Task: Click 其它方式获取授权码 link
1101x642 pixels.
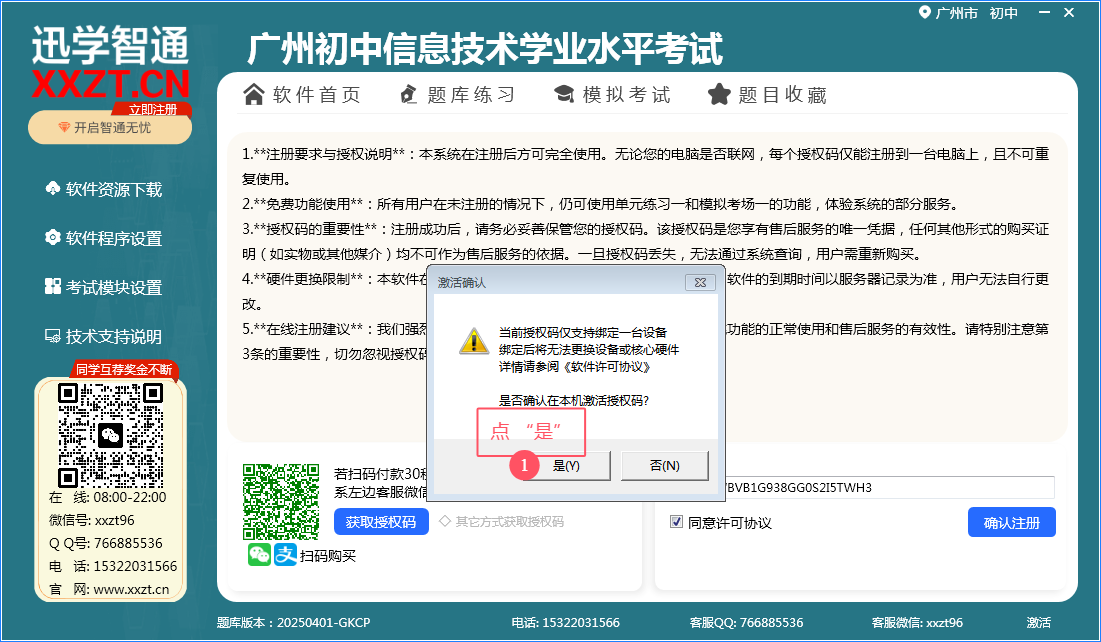Action: pos(501,521)
